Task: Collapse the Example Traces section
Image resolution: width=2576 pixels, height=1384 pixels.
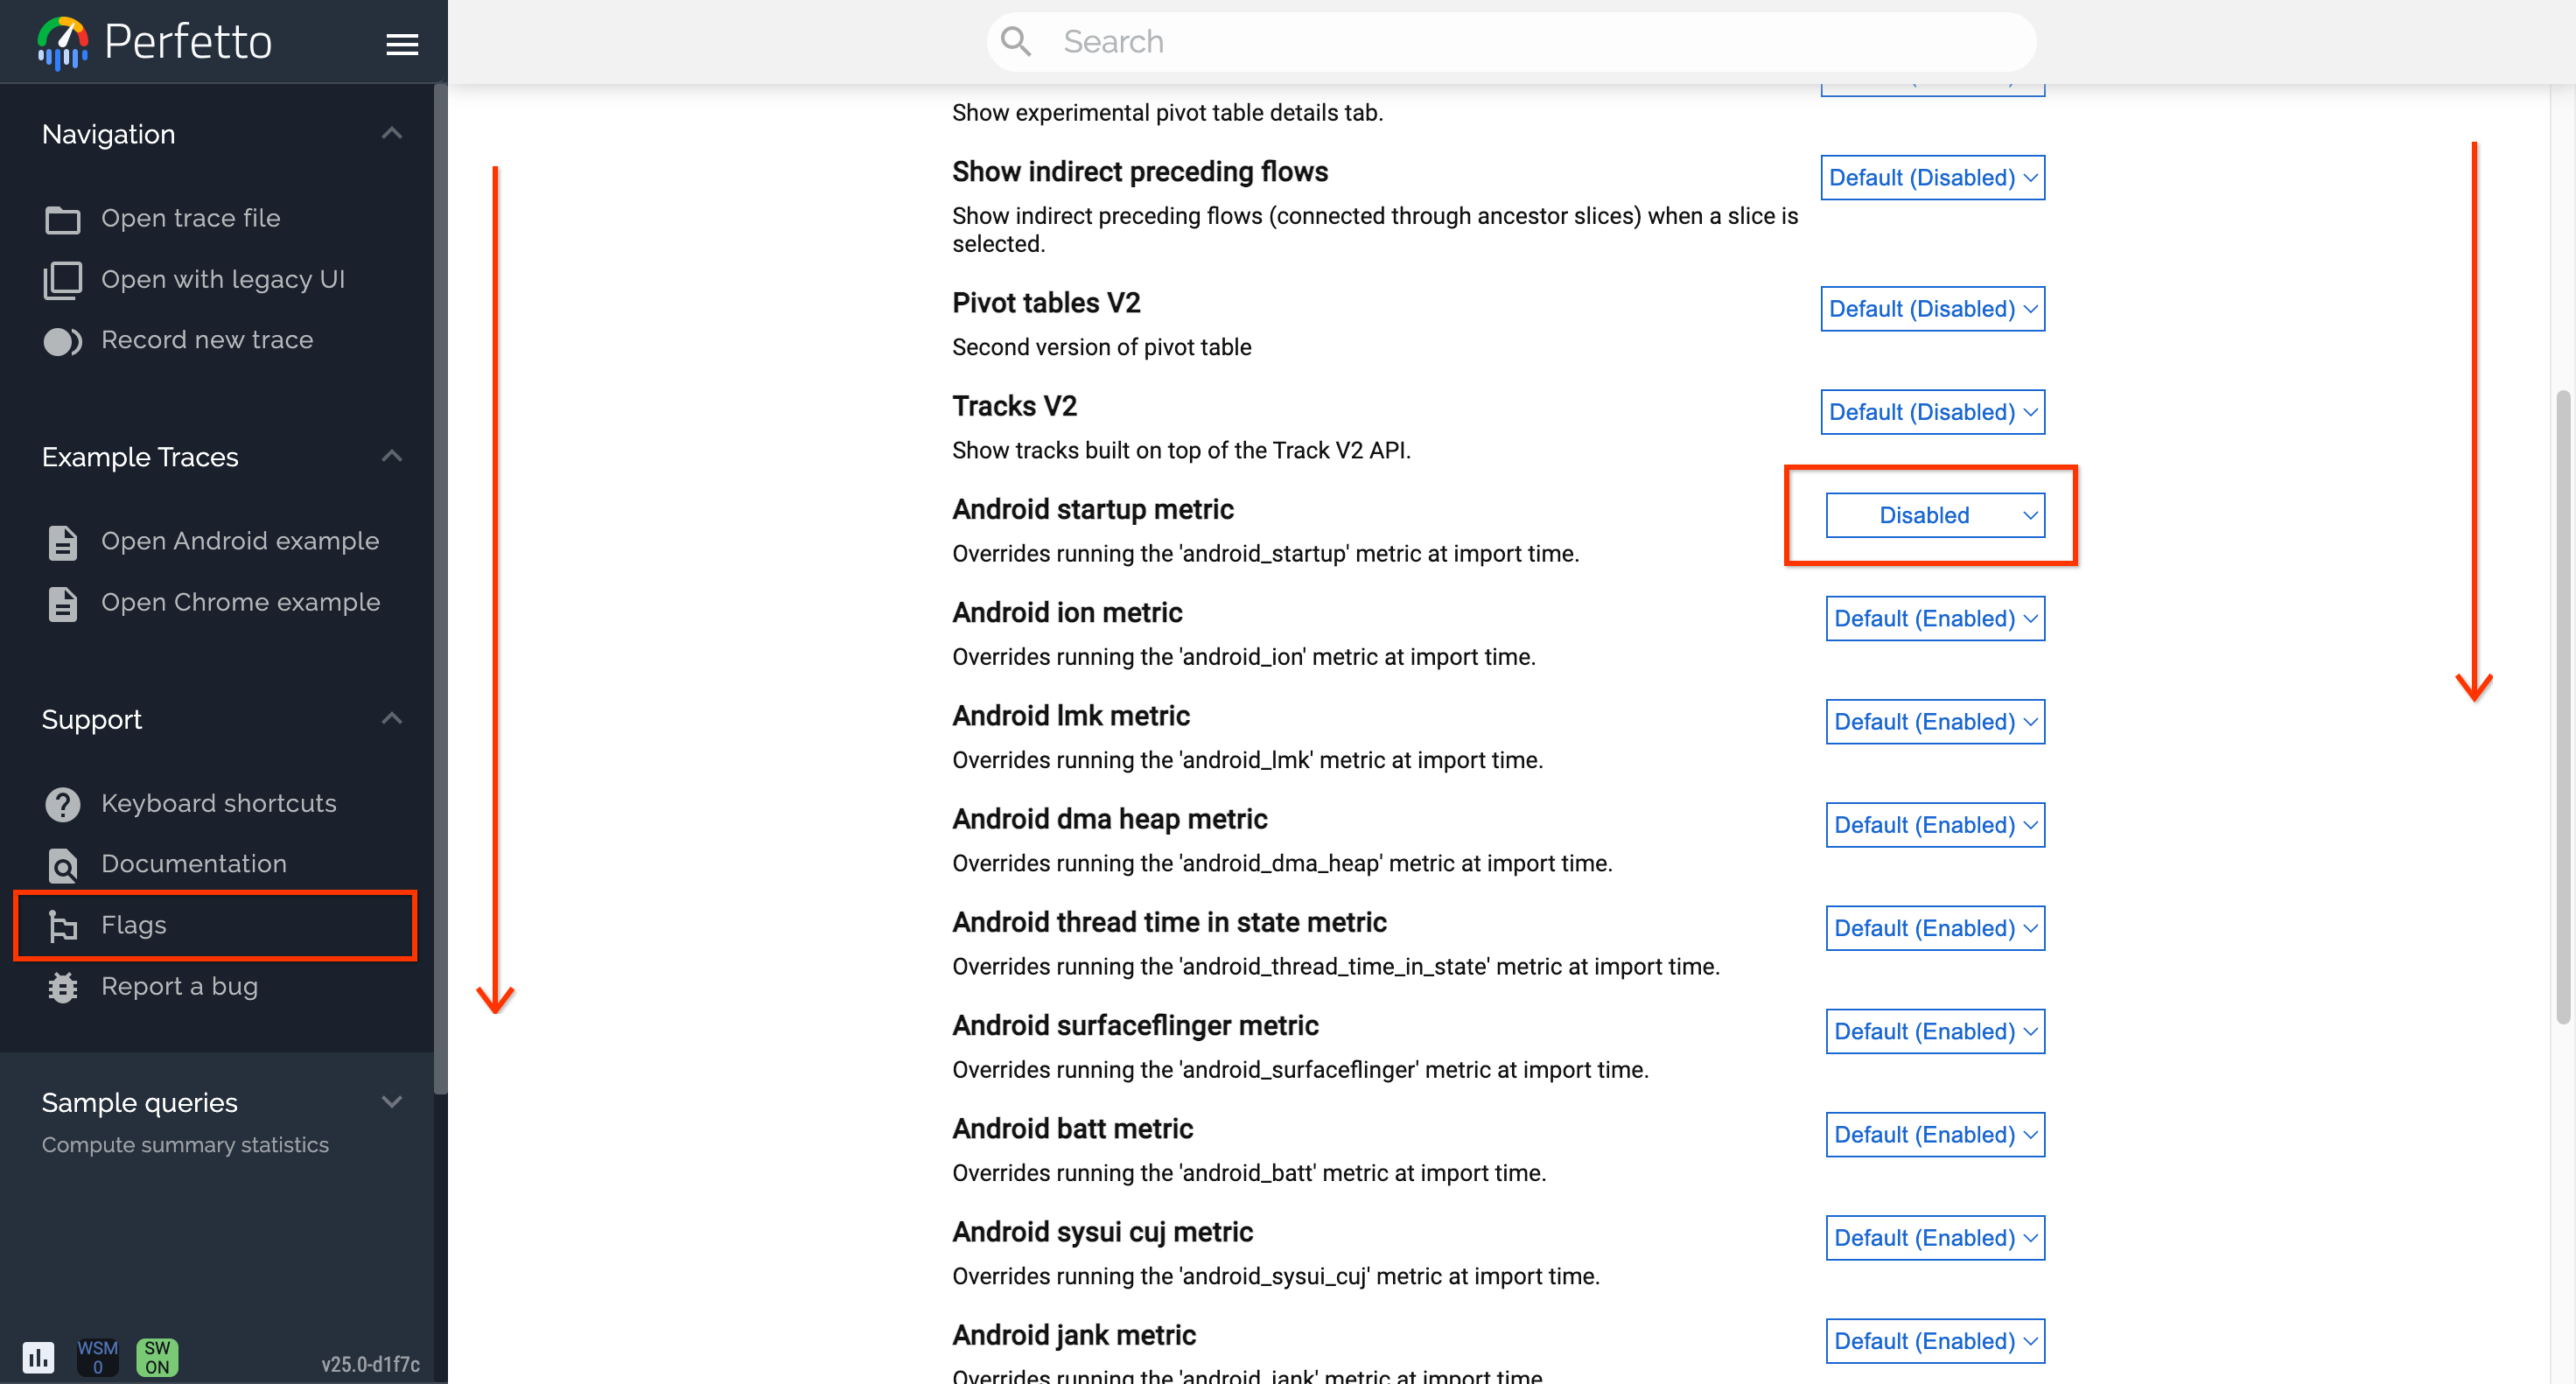Action: [392, 456]
